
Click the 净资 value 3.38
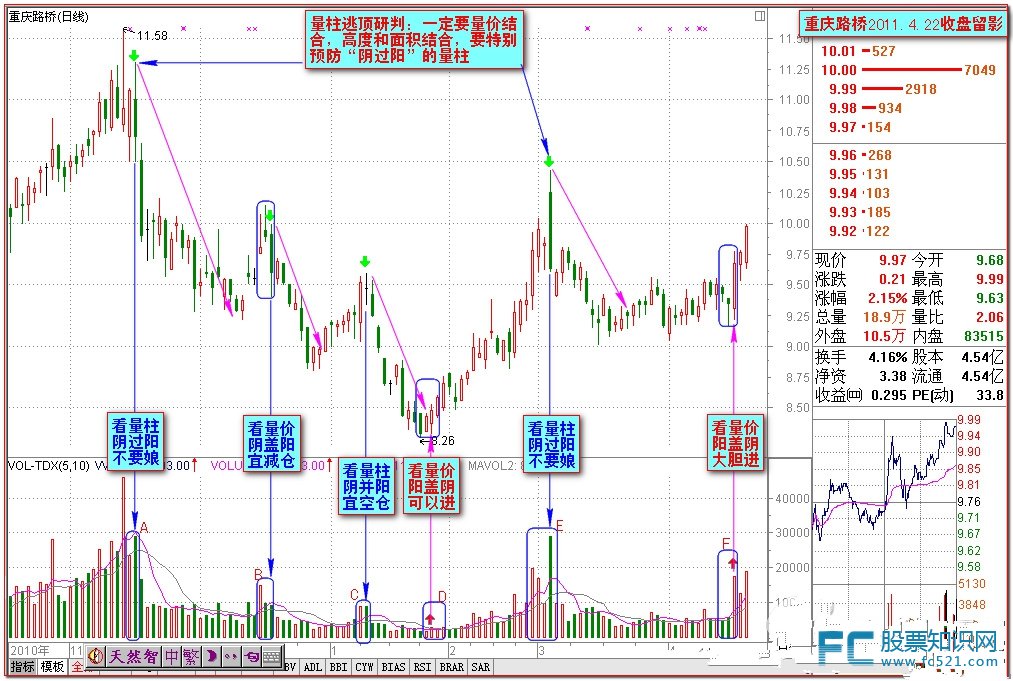892,376
